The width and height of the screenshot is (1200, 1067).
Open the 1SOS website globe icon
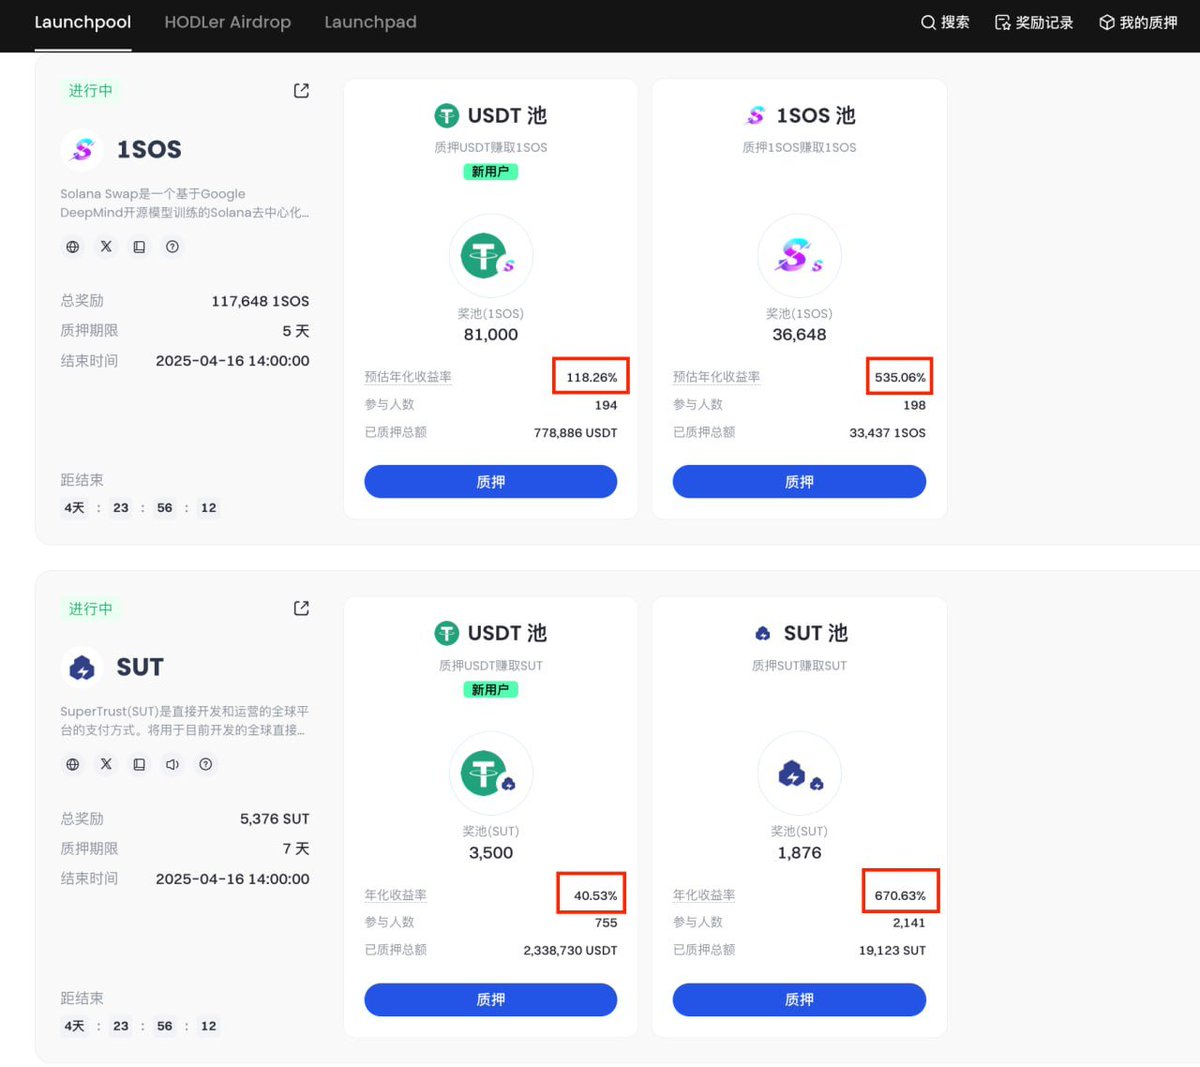point(72,246)
